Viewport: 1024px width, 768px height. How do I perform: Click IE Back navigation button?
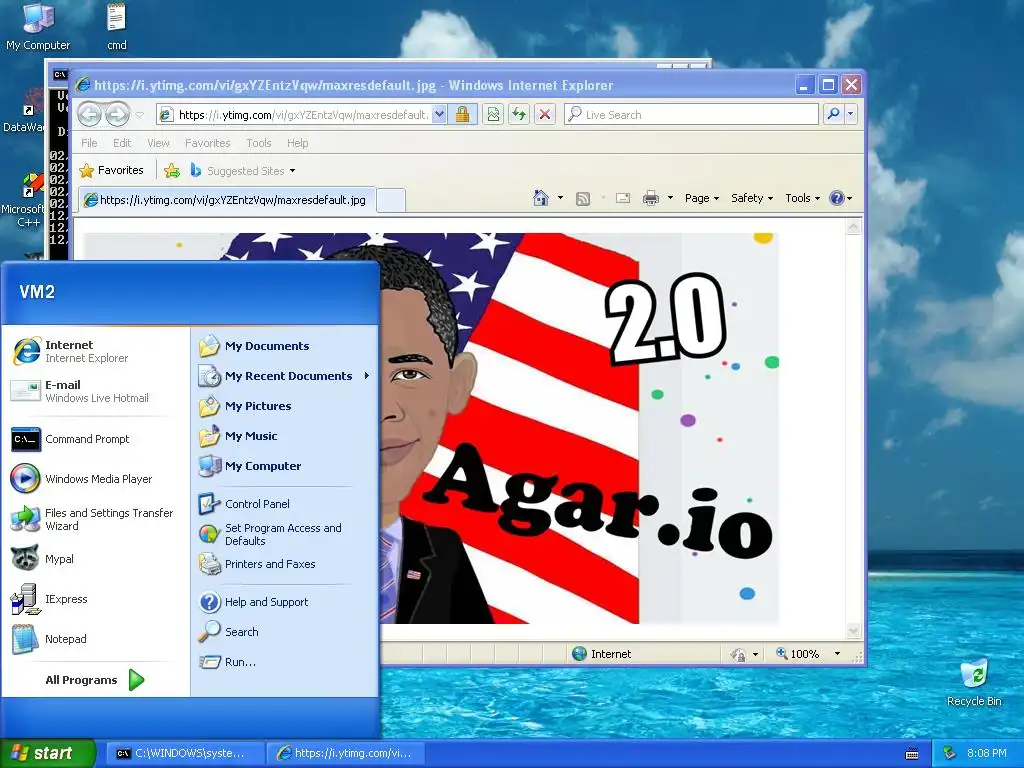(89, 114)
